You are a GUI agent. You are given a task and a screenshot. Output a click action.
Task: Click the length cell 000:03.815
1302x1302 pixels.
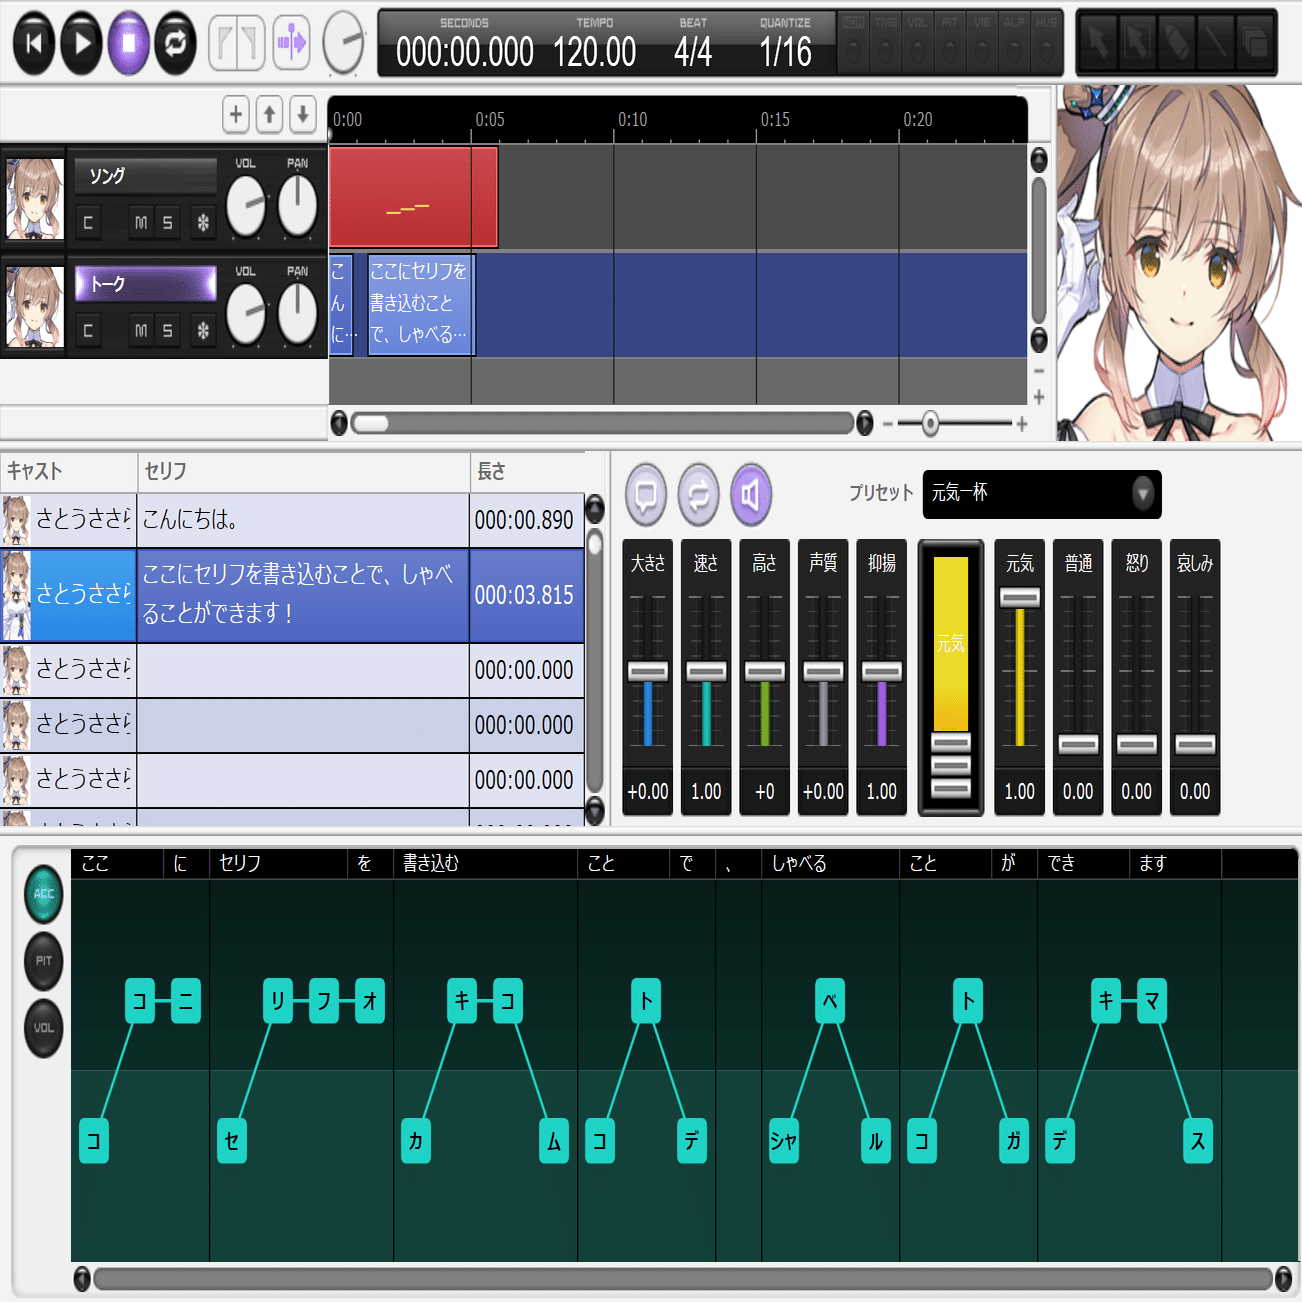point(527,595)
